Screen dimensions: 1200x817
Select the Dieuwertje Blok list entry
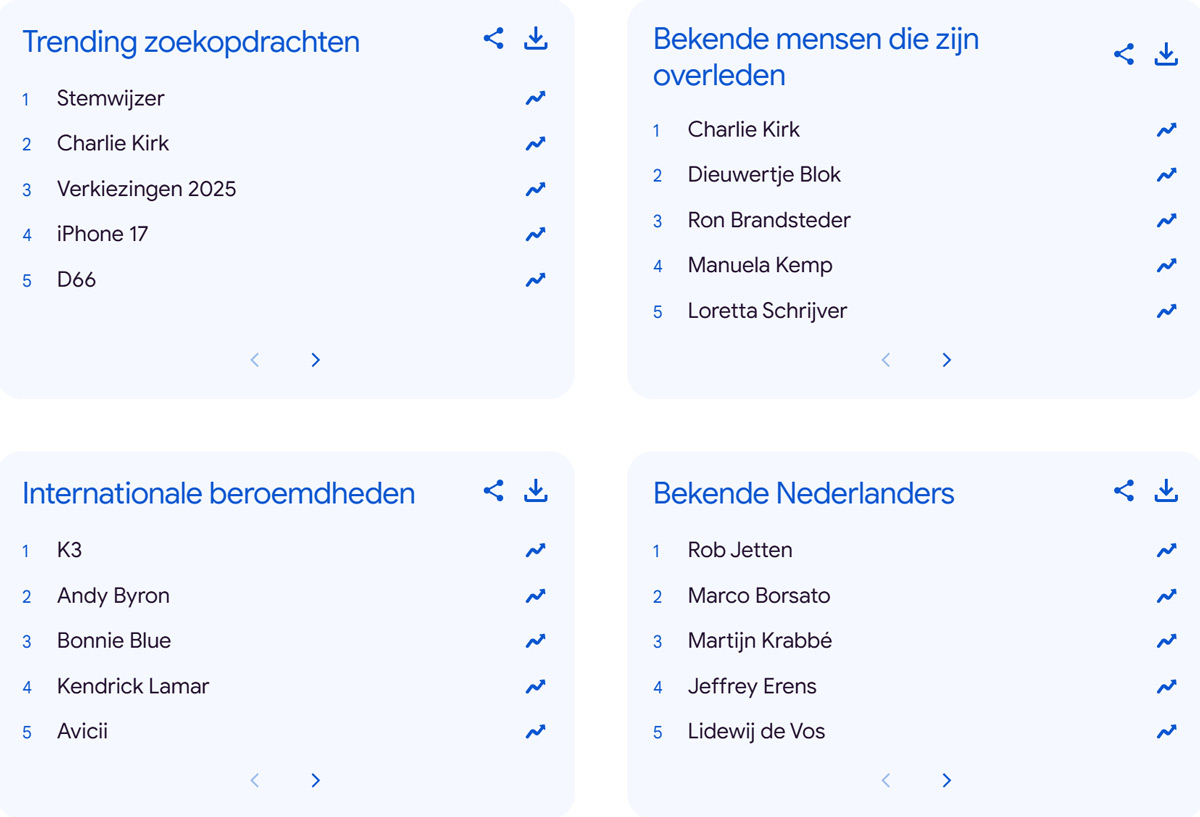pyautogui.click(x=764, y=174)
